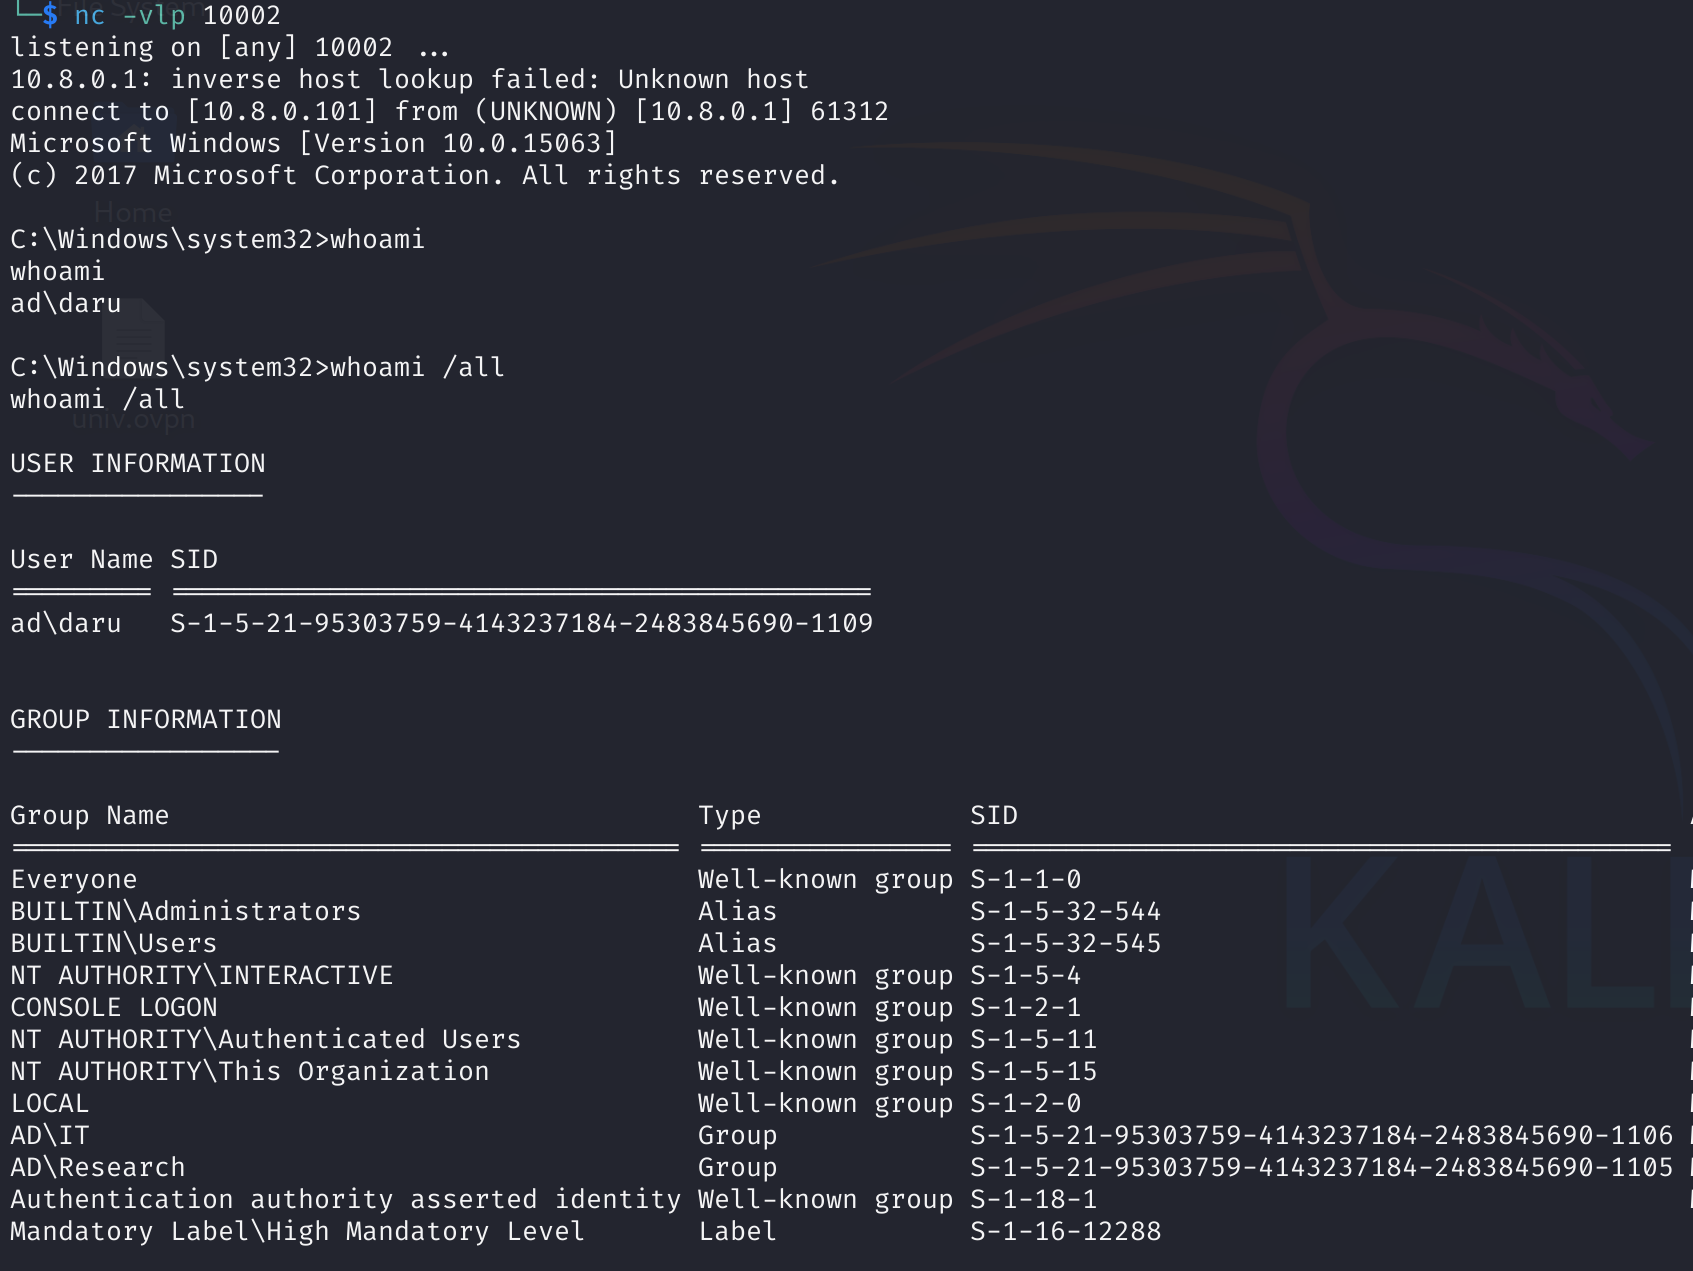The height and width of the screenshot is (1271, 1693).
Task: Click the source port number 61312
Action: (x=849, y=111)
